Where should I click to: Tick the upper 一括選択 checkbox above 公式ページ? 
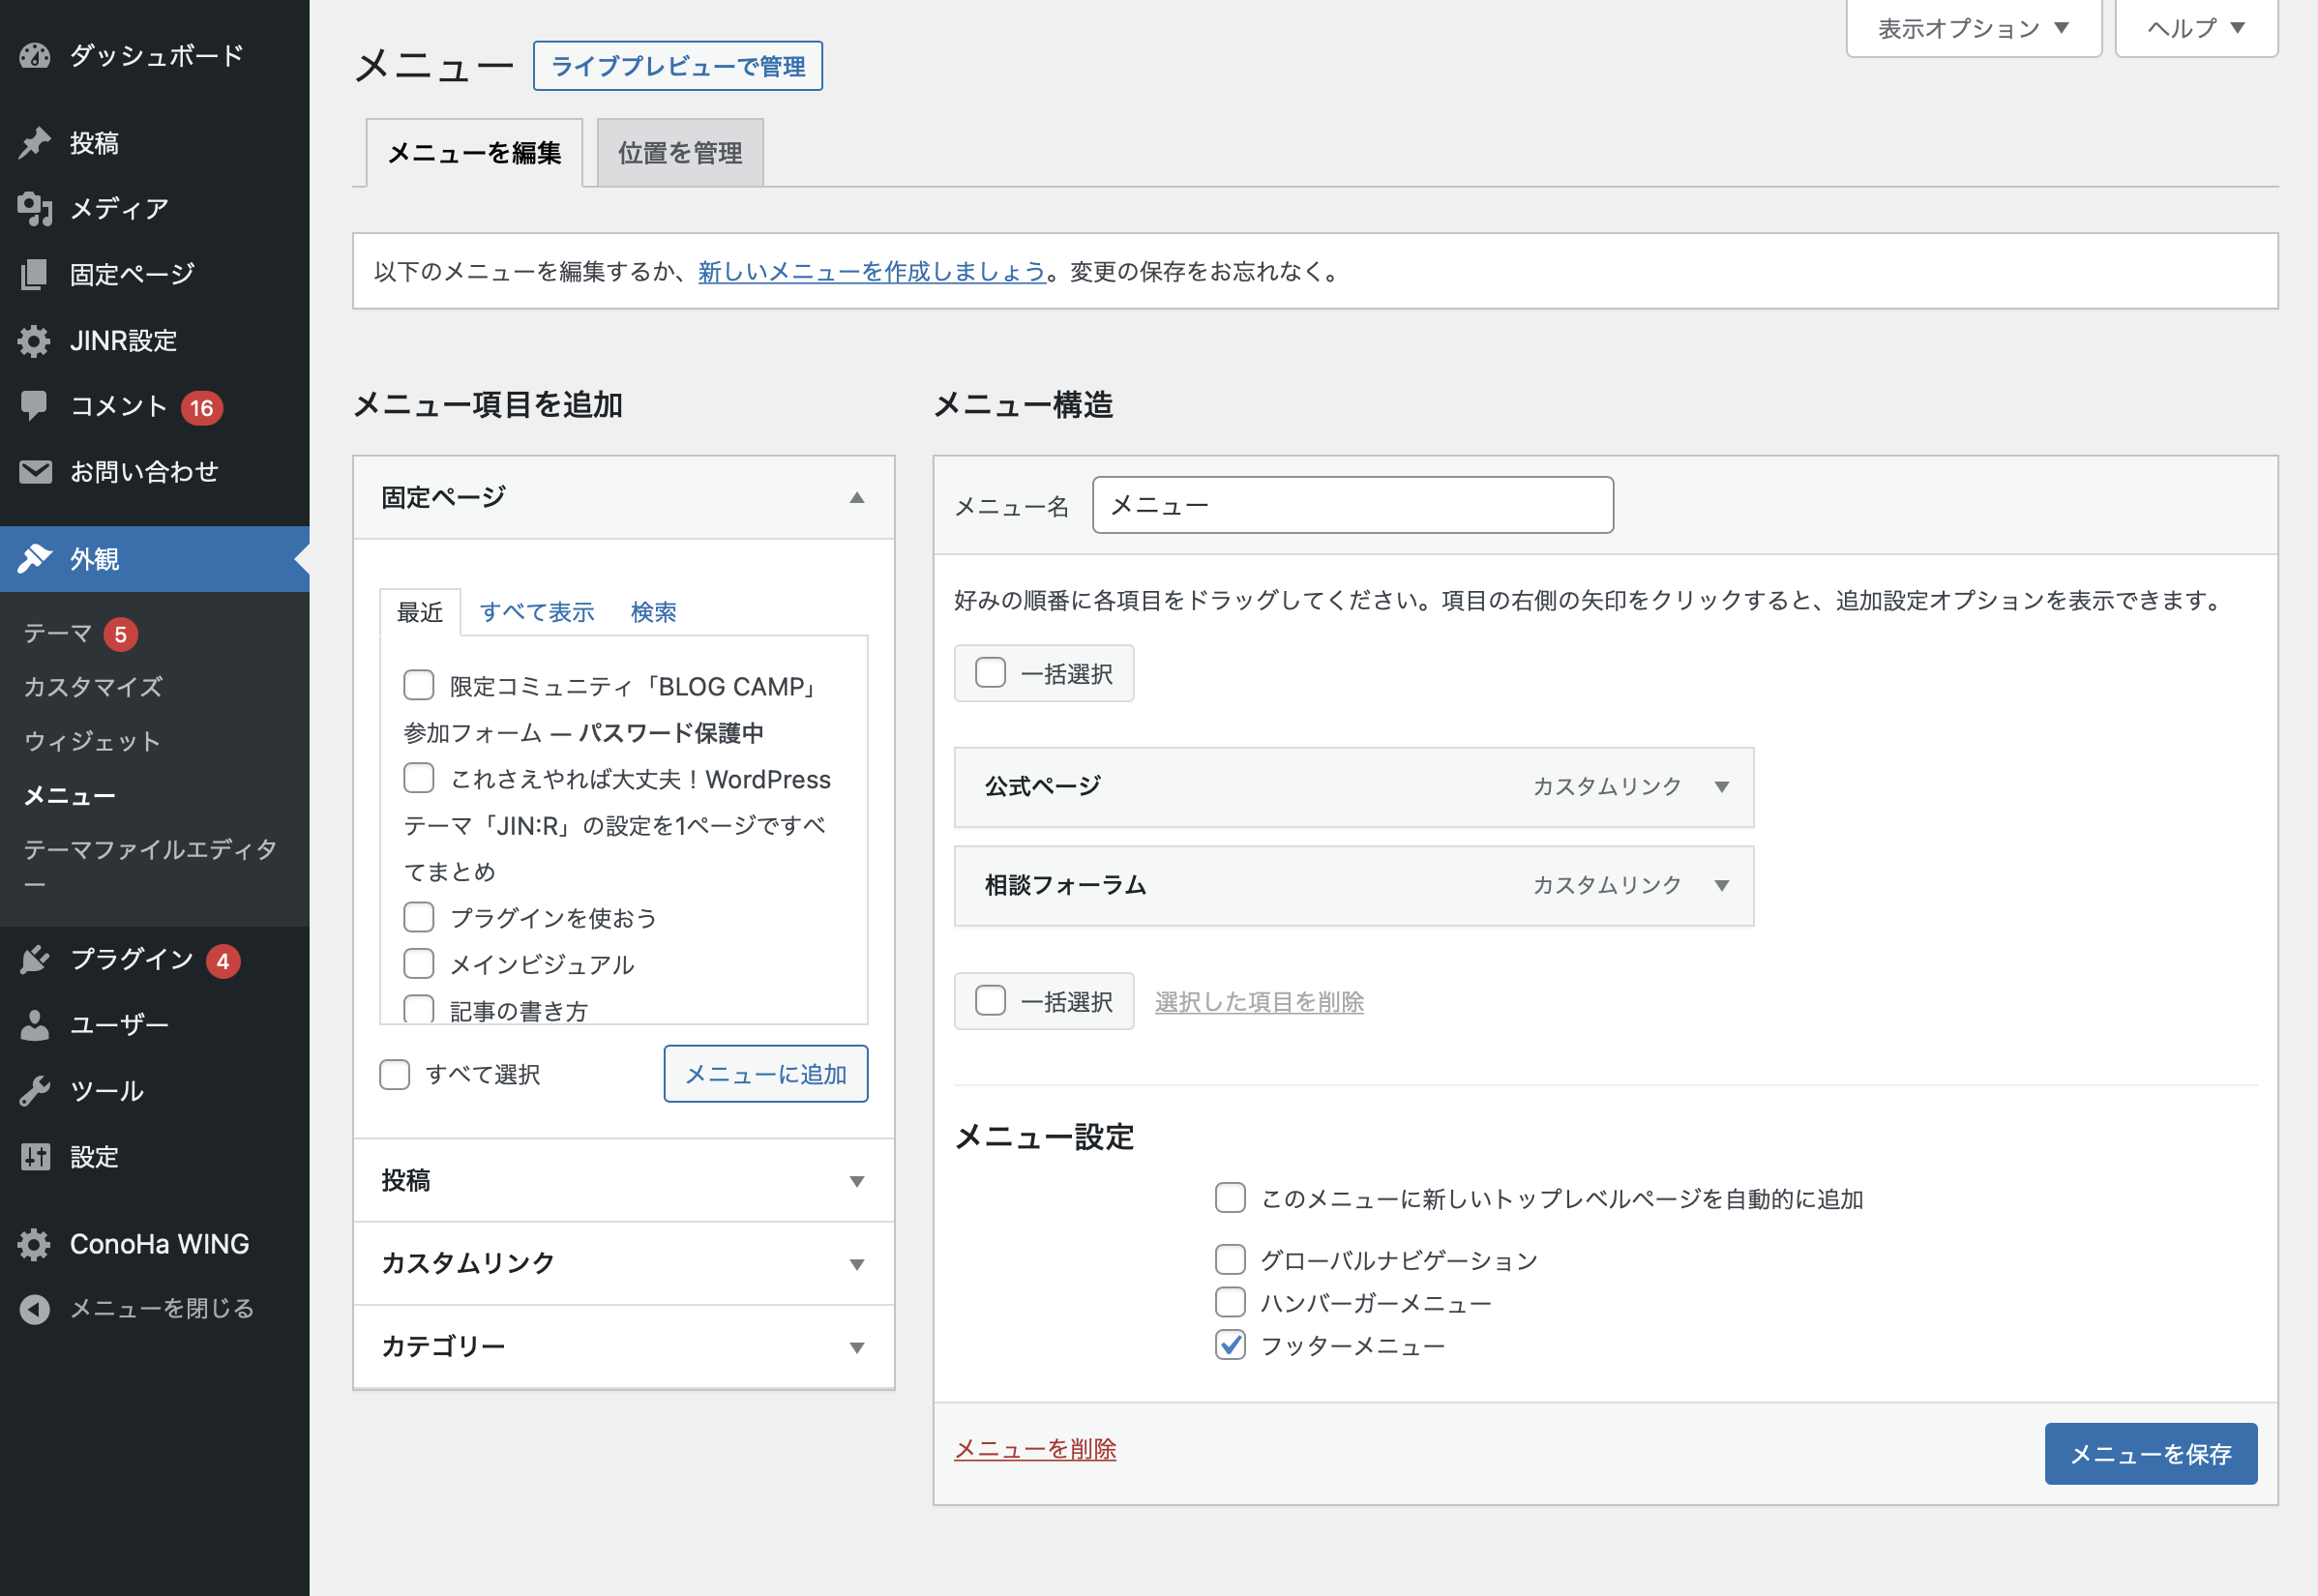pyautogui.click(x=991, y=673)
